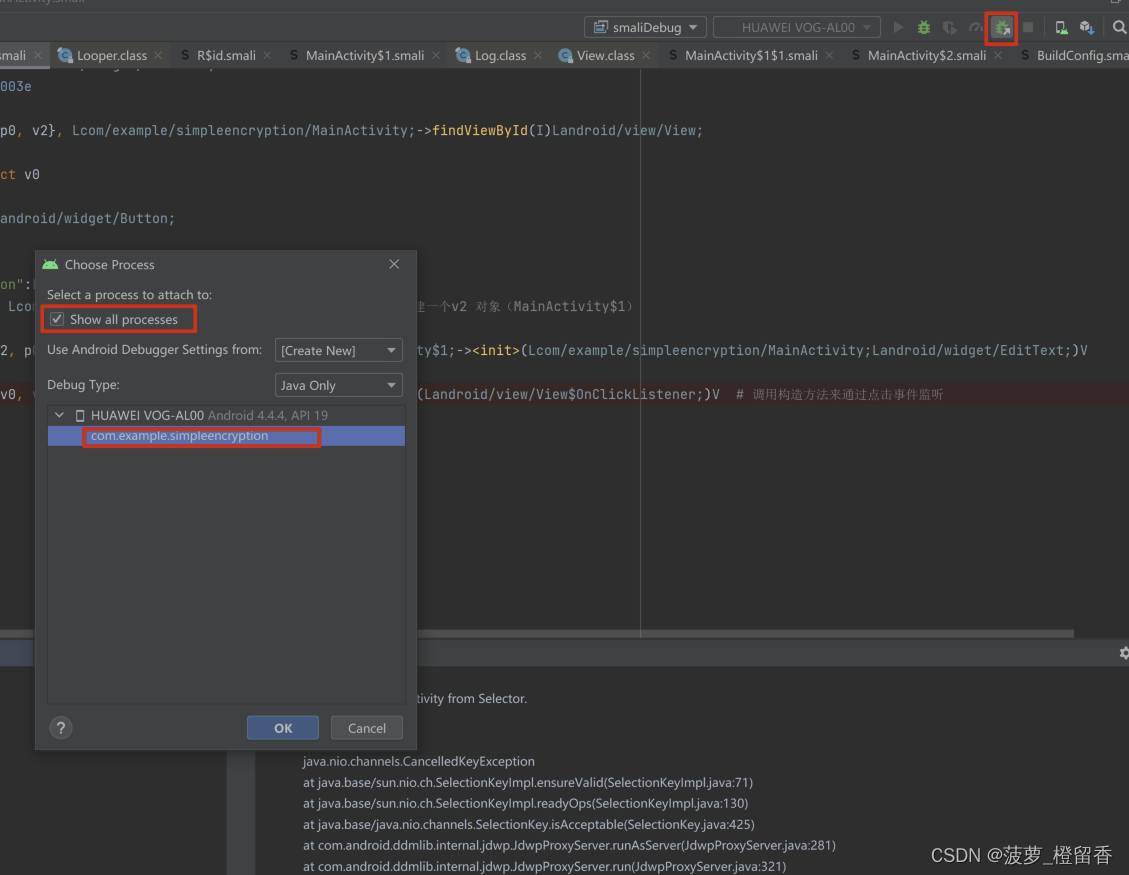Screen dimensions: 1129x875
Task: Close the R$id.smali tab
Action: pos(267,55)
